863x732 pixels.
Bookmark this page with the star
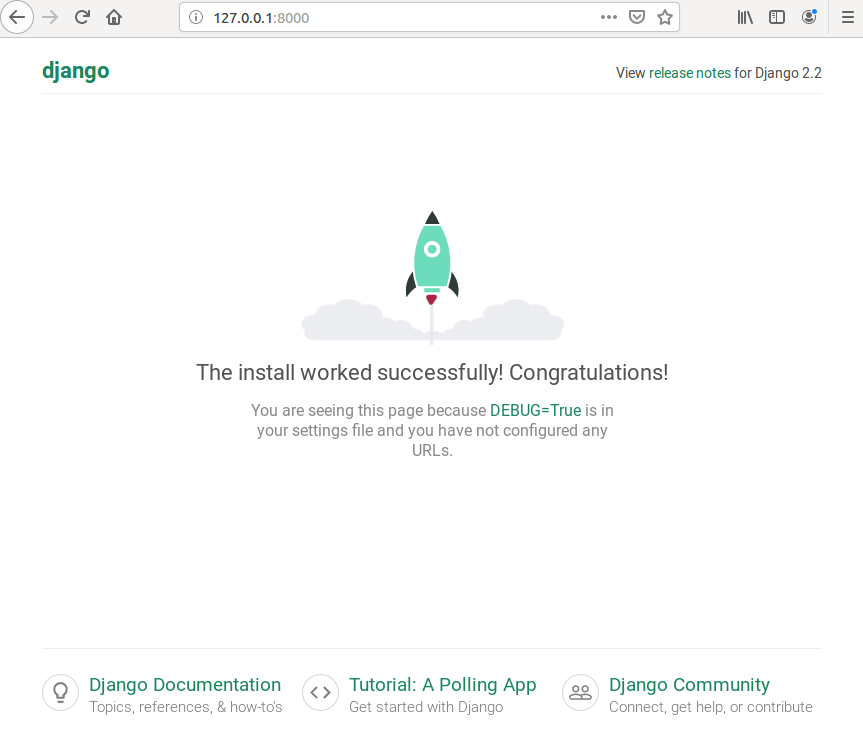pyautogui.click(x=665, y=17)
